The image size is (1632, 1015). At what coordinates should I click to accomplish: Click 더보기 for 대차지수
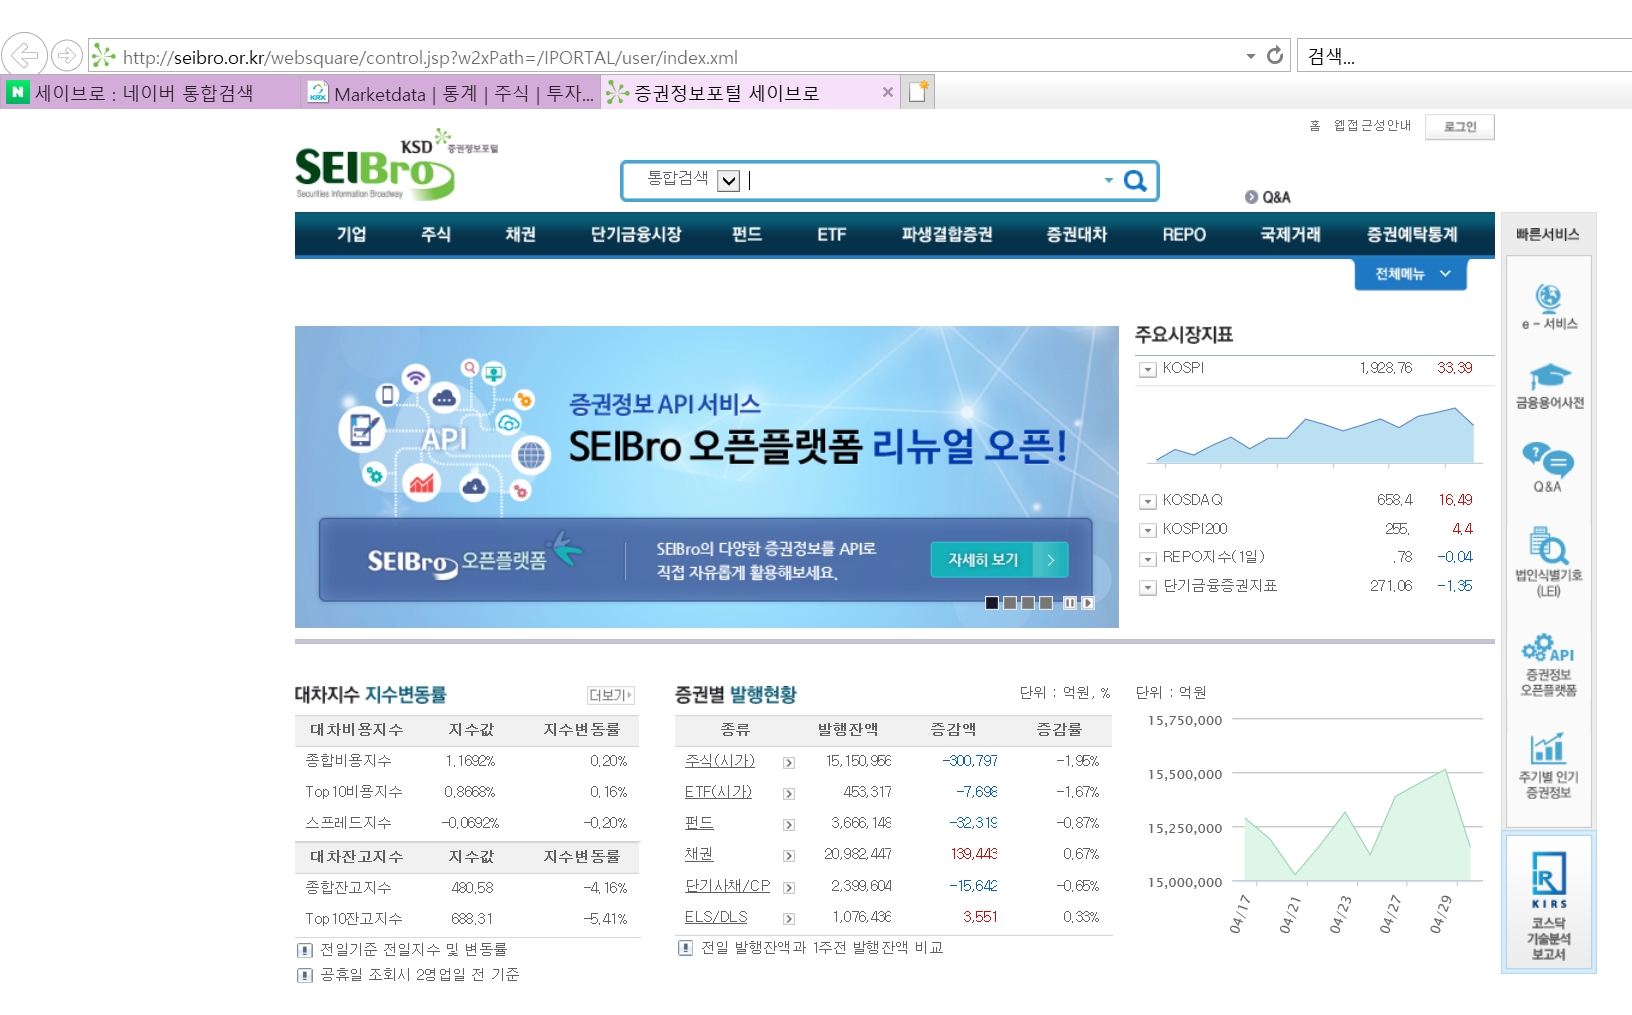pyautogui.click(x=610, y=695)
